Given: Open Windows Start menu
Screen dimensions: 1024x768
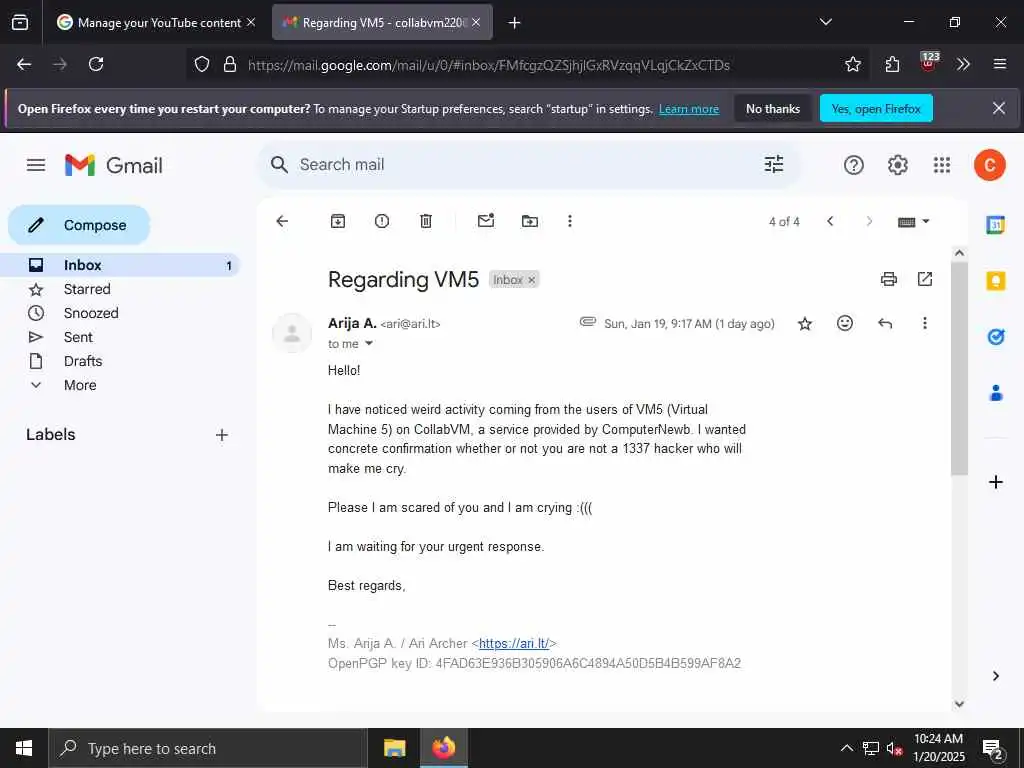Looking at the screenshot, I should click(x=24, y=748).
